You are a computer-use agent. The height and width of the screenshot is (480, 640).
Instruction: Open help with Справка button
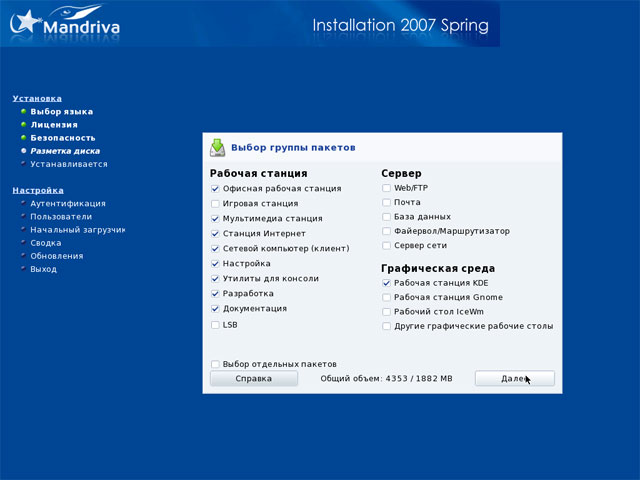click(x=253, y=378)
